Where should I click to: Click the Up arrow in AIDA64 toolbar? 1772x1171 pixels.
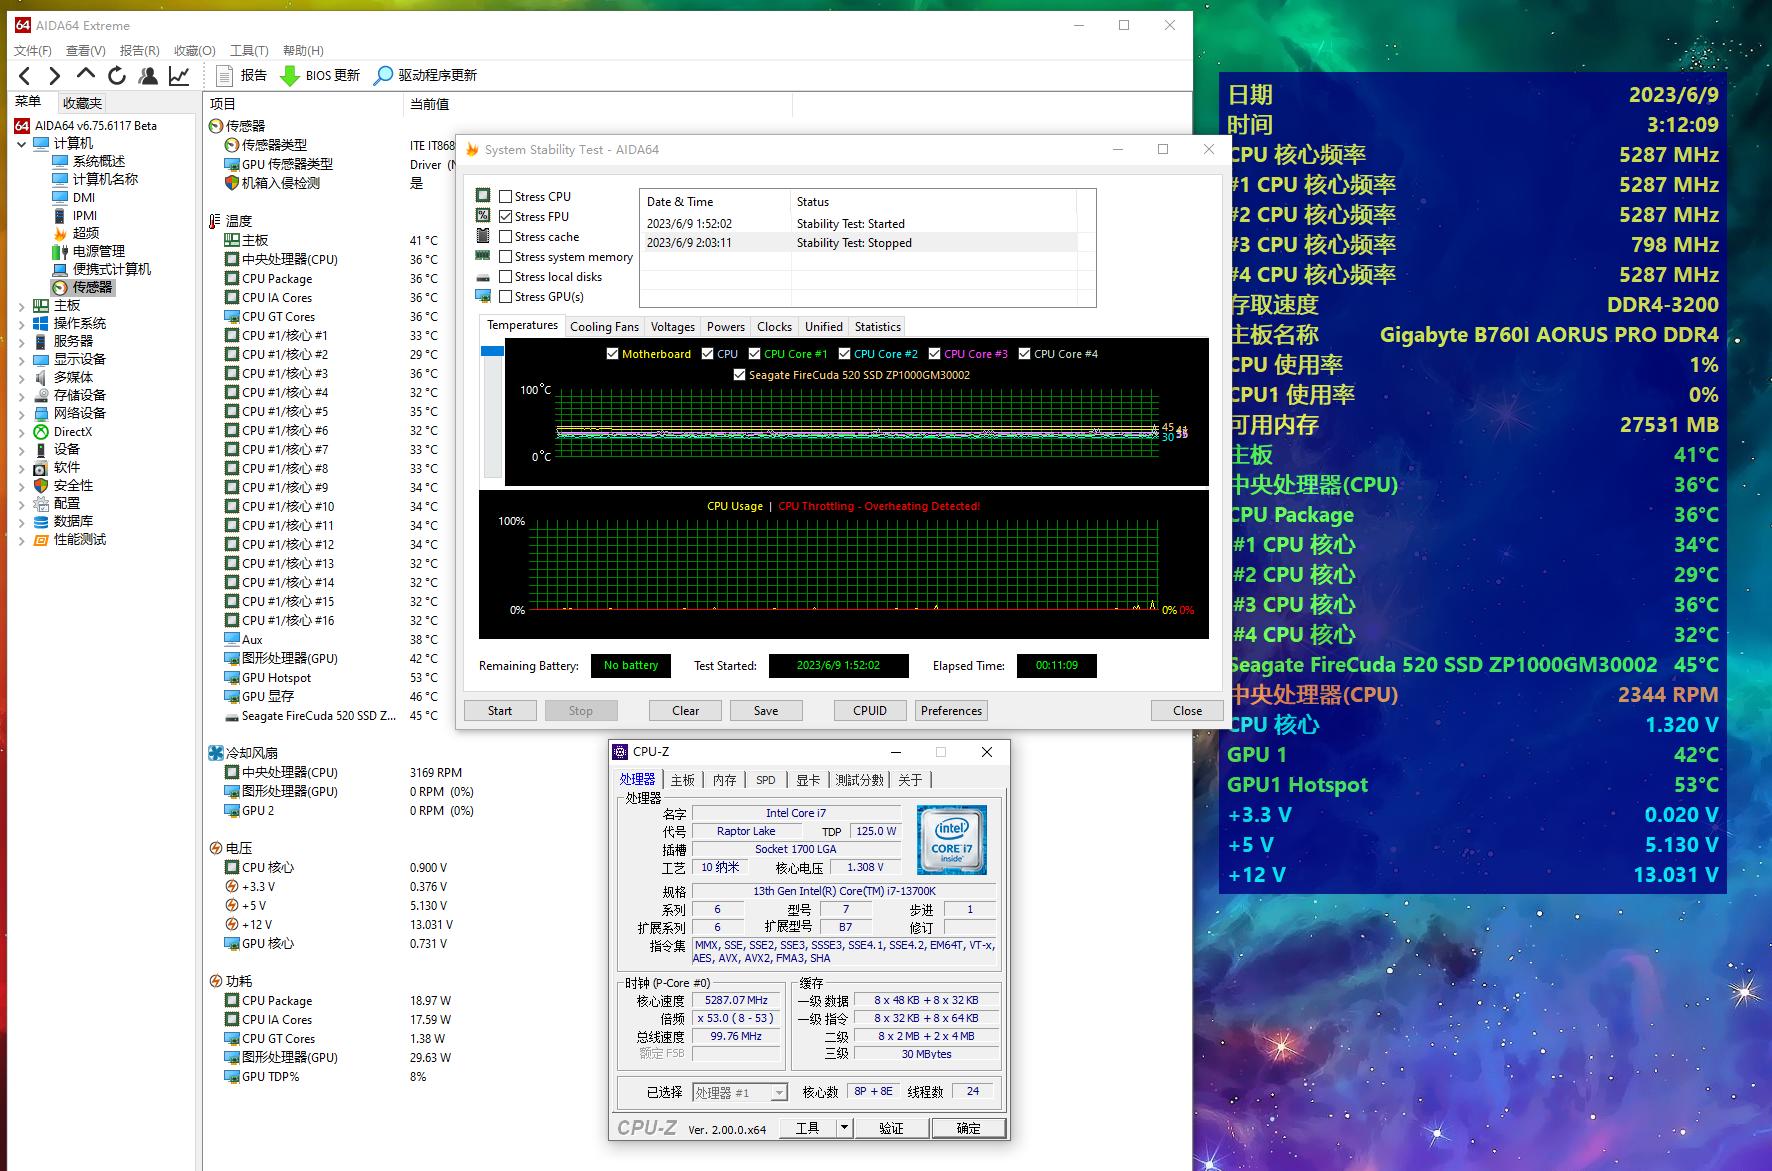click(86, 74)
